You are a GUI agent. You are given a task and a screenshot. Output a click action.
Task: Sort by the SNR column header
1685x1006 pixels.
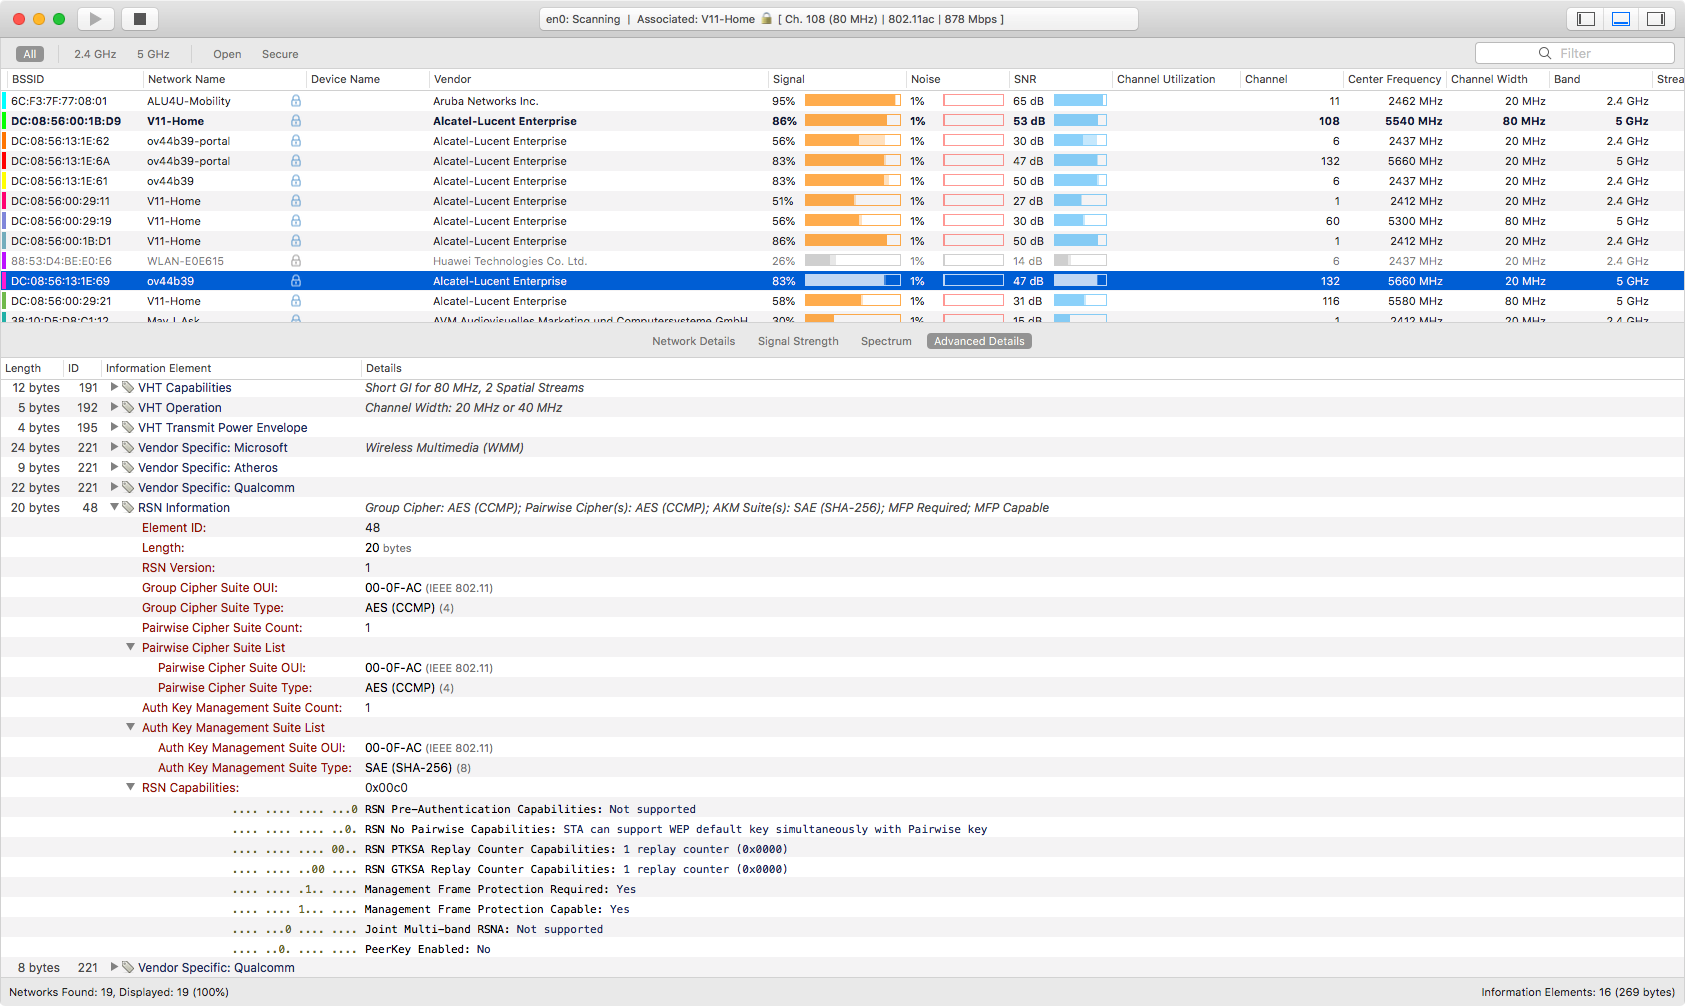(x=1025, y=80)
